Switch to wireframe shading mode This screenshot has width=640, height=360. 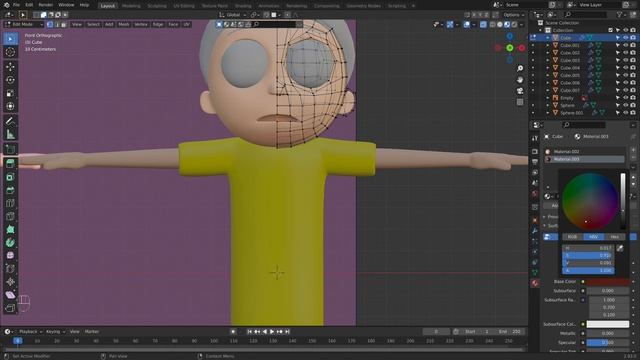tap(493, 24)
